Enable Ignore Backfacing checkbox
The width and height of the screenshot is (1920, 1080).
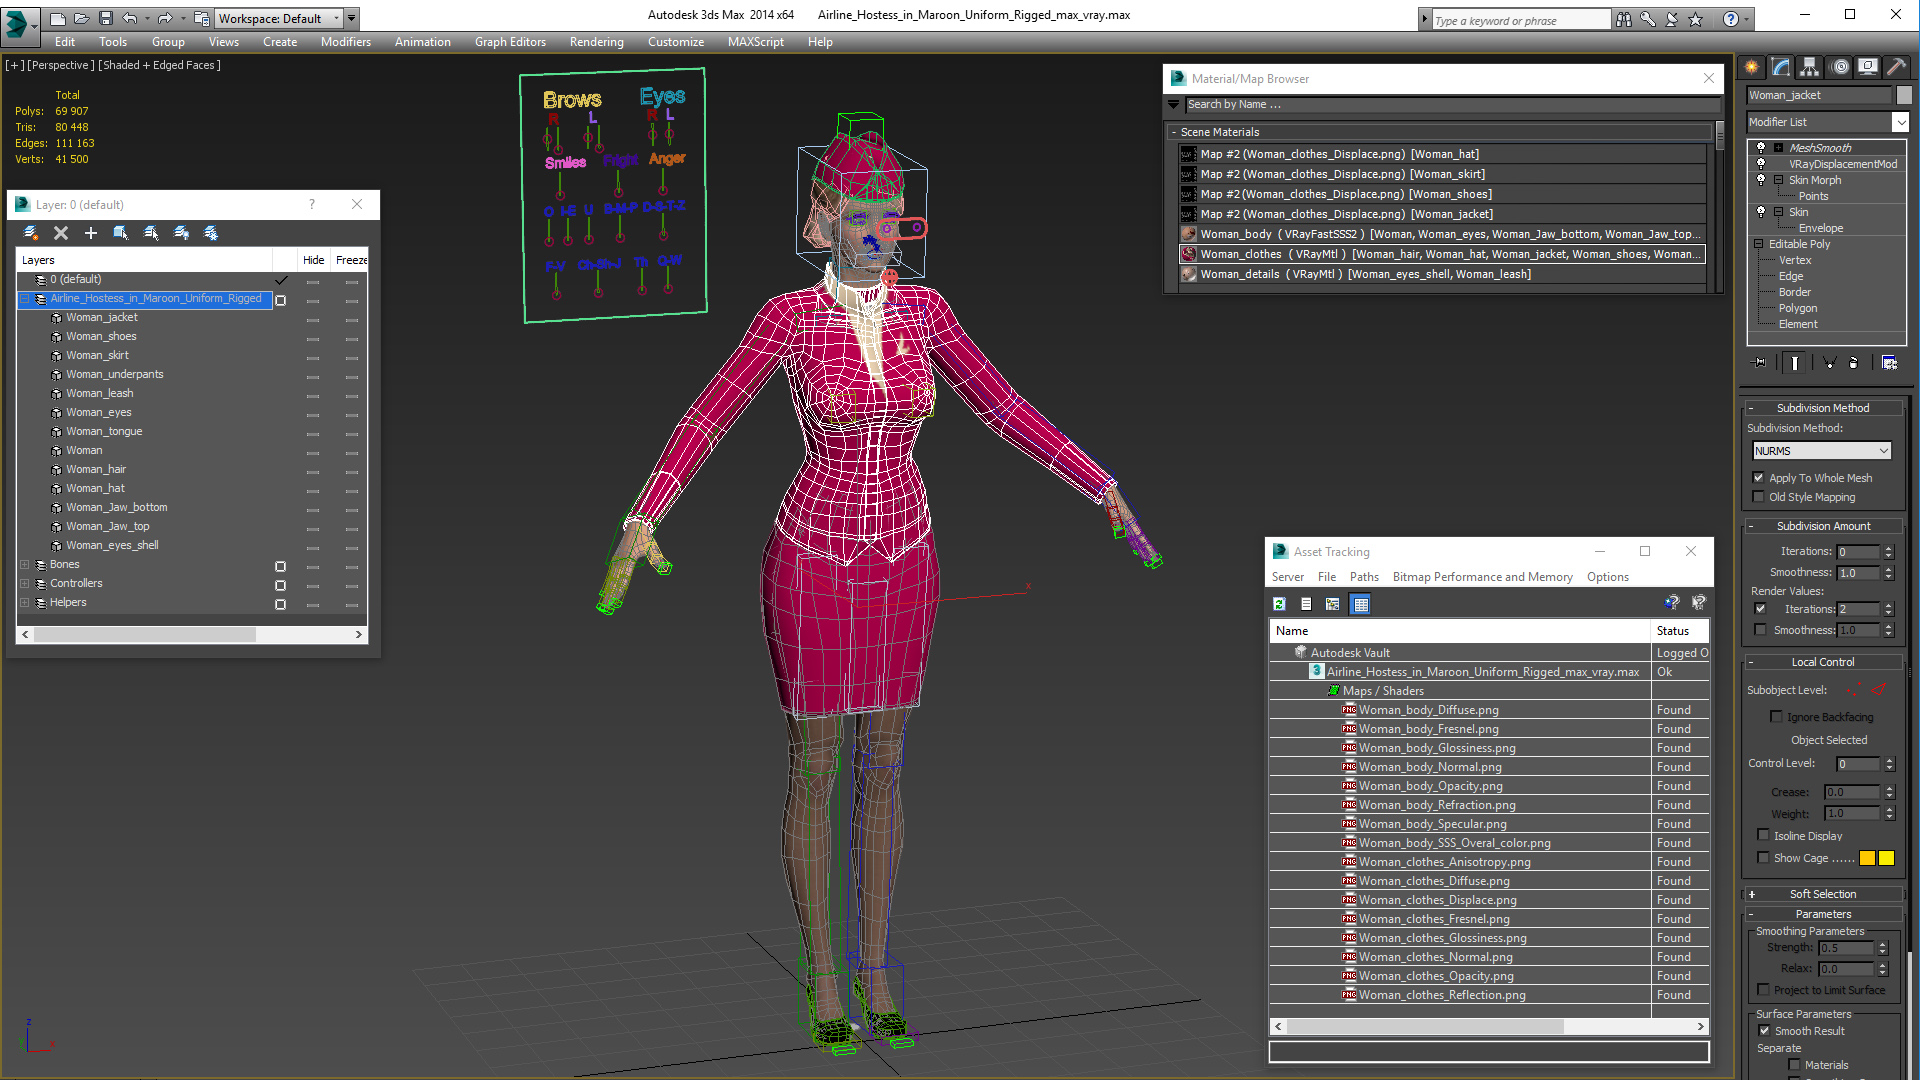pos(1776,717)
